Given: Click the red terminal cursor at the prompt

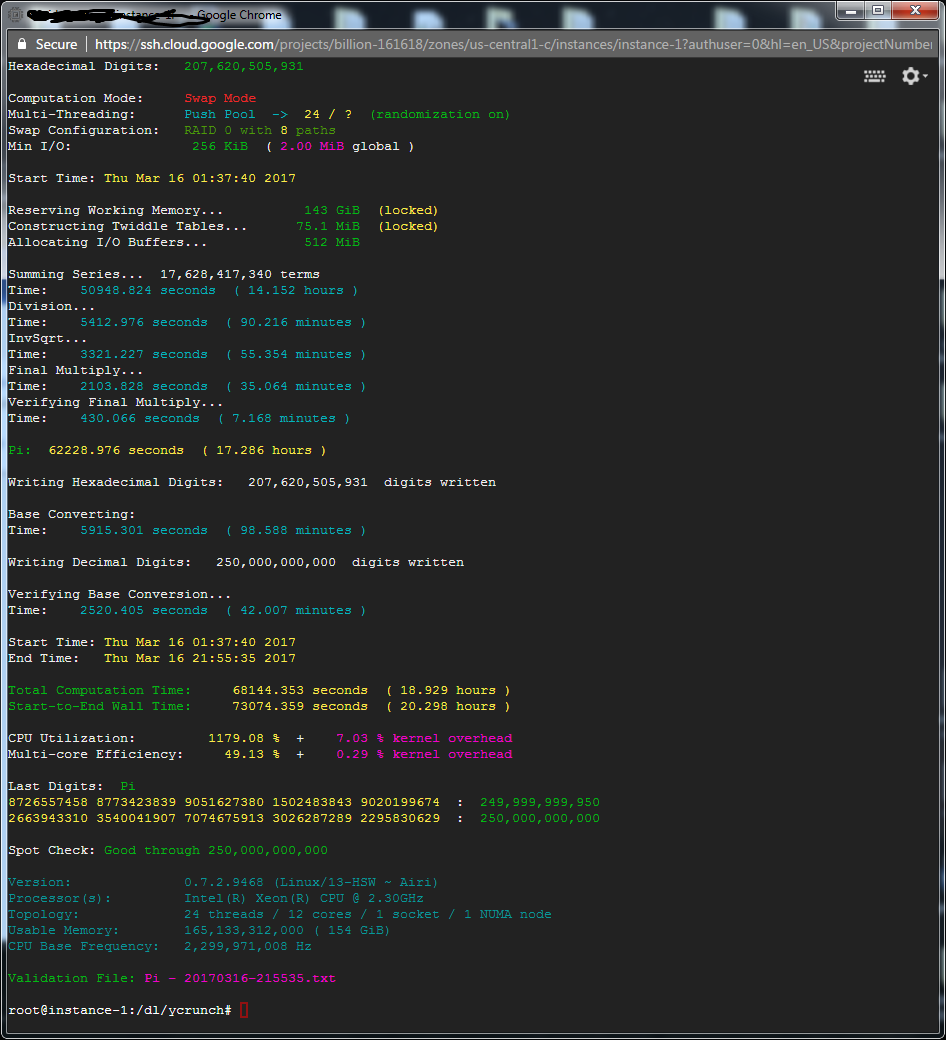Looking at the screenshot, I should [244, 1010].
